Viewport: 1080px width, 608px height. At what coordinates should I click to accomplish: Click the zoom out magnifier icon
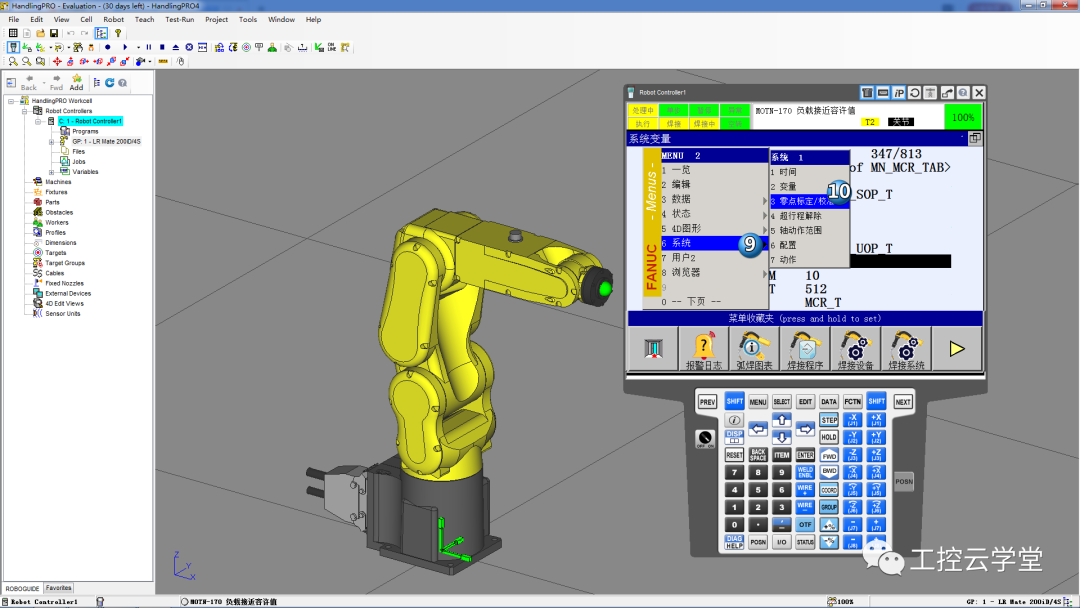pyautogui.click(x=26, y=61)
